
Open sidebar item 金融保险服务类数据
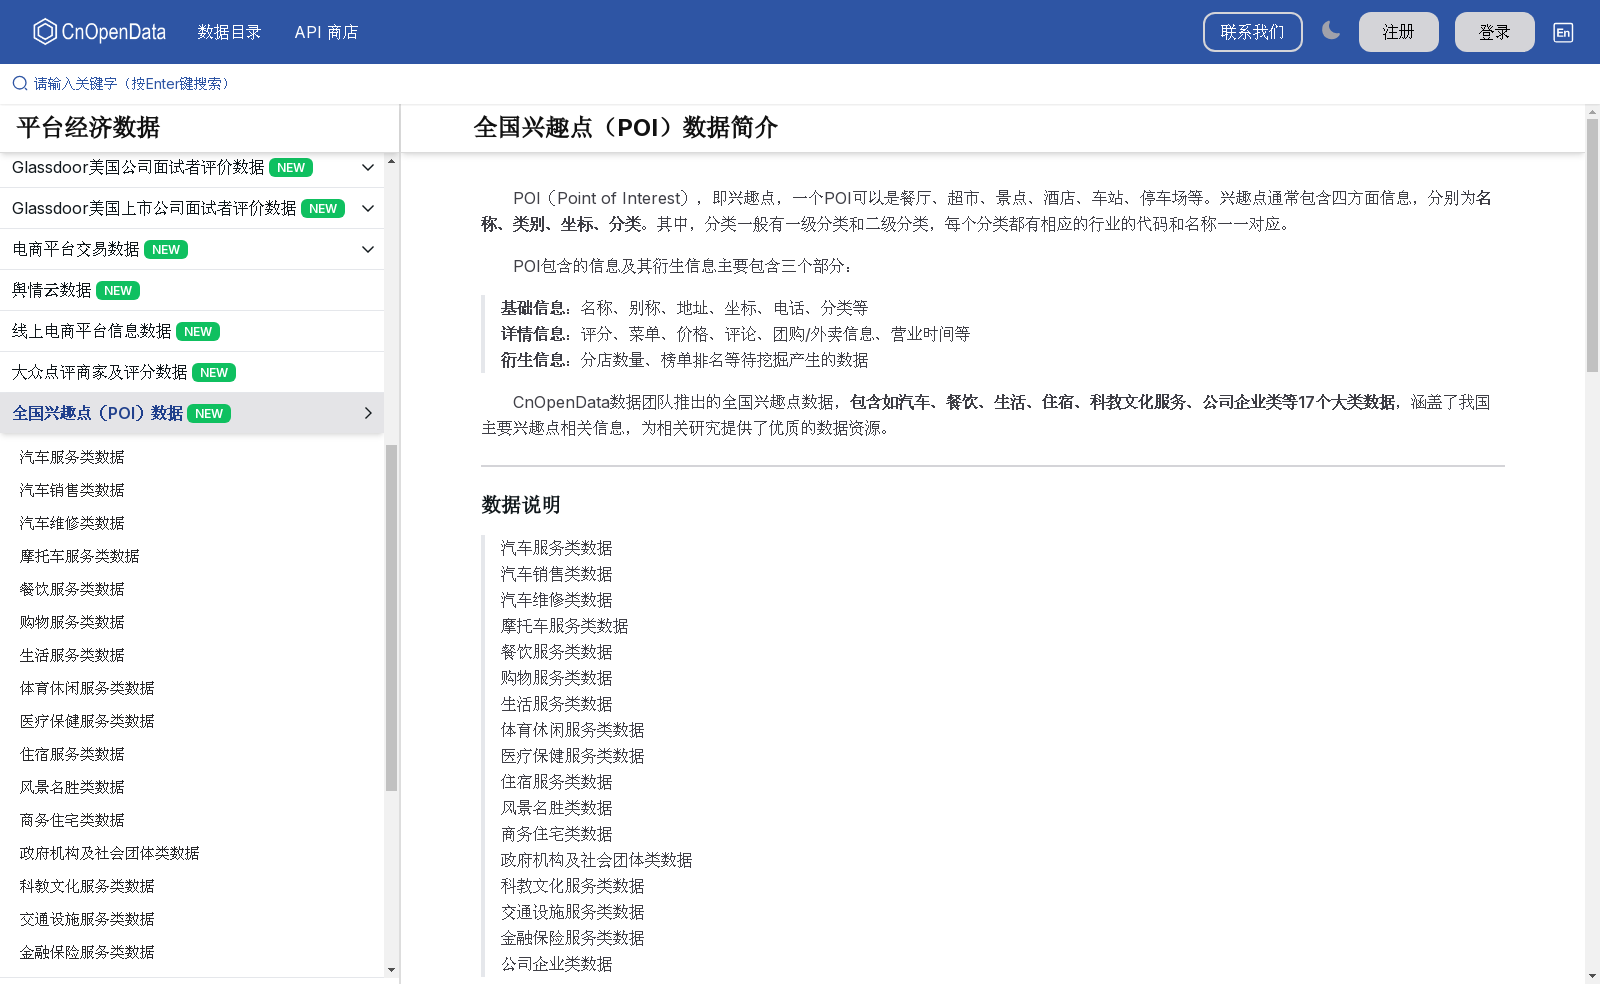(x=87, y=952)
